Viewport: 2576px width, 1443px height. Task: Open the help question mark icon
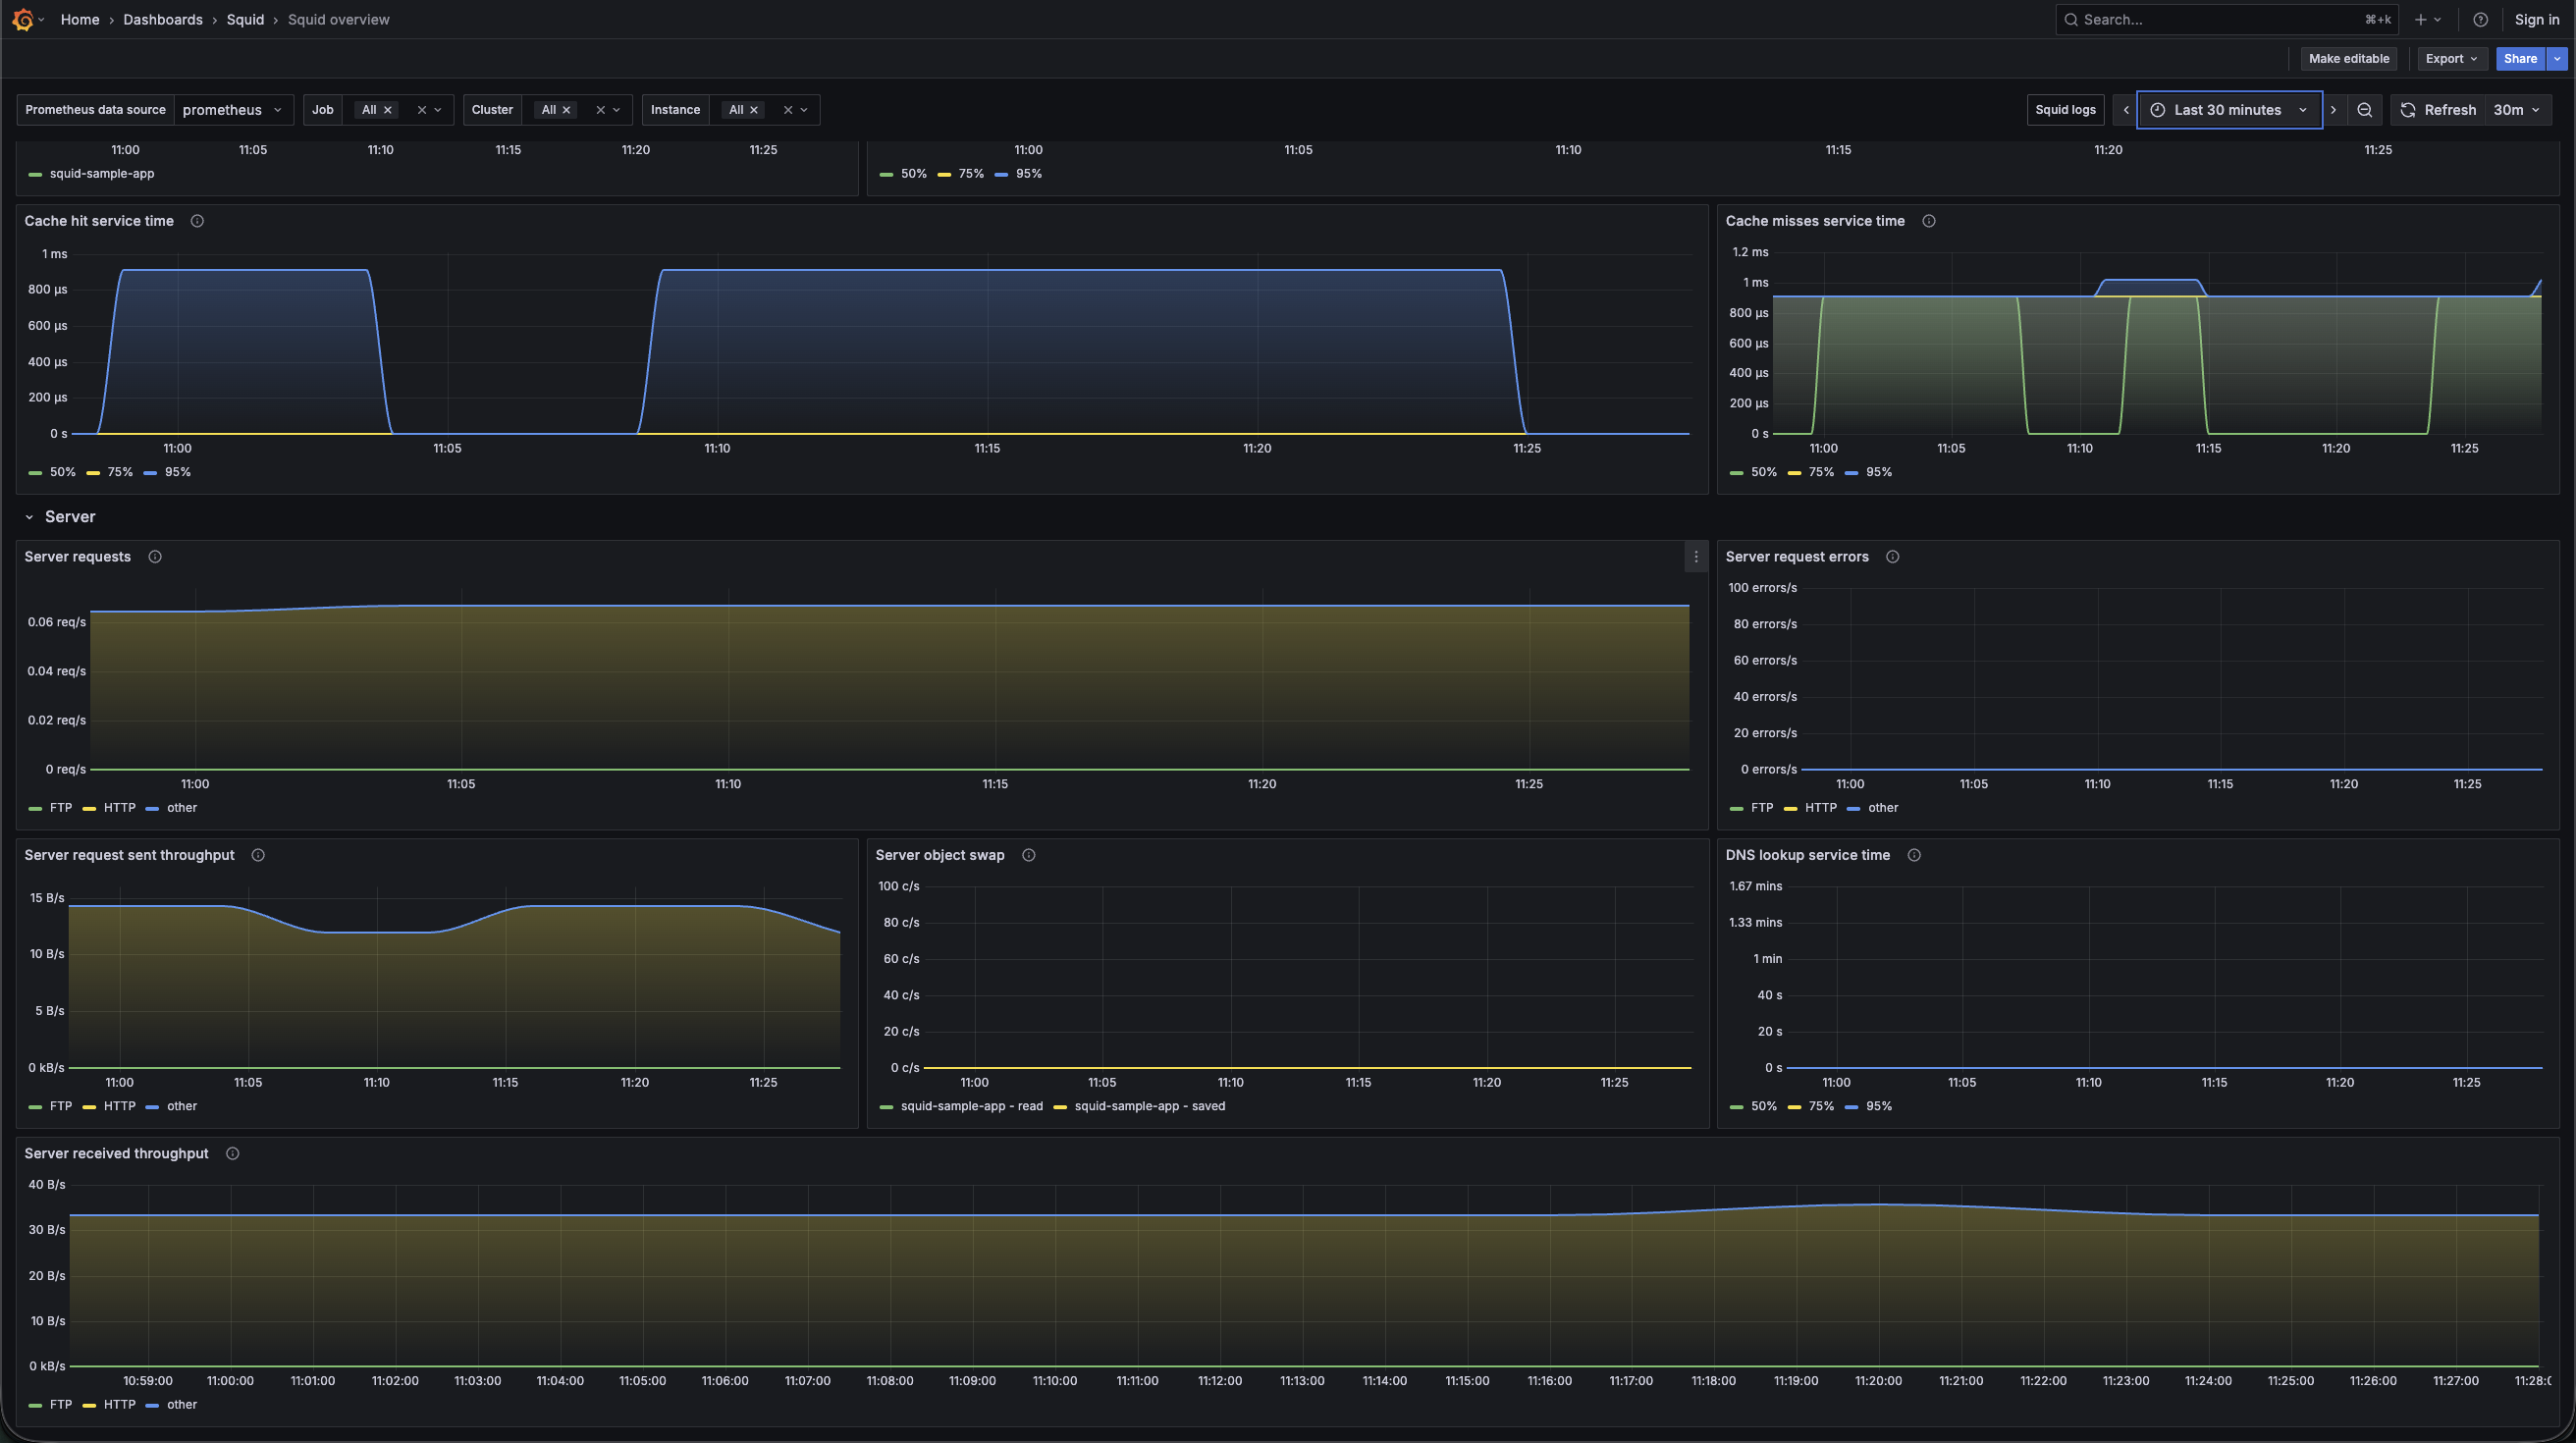click(x=2480, y=19)
